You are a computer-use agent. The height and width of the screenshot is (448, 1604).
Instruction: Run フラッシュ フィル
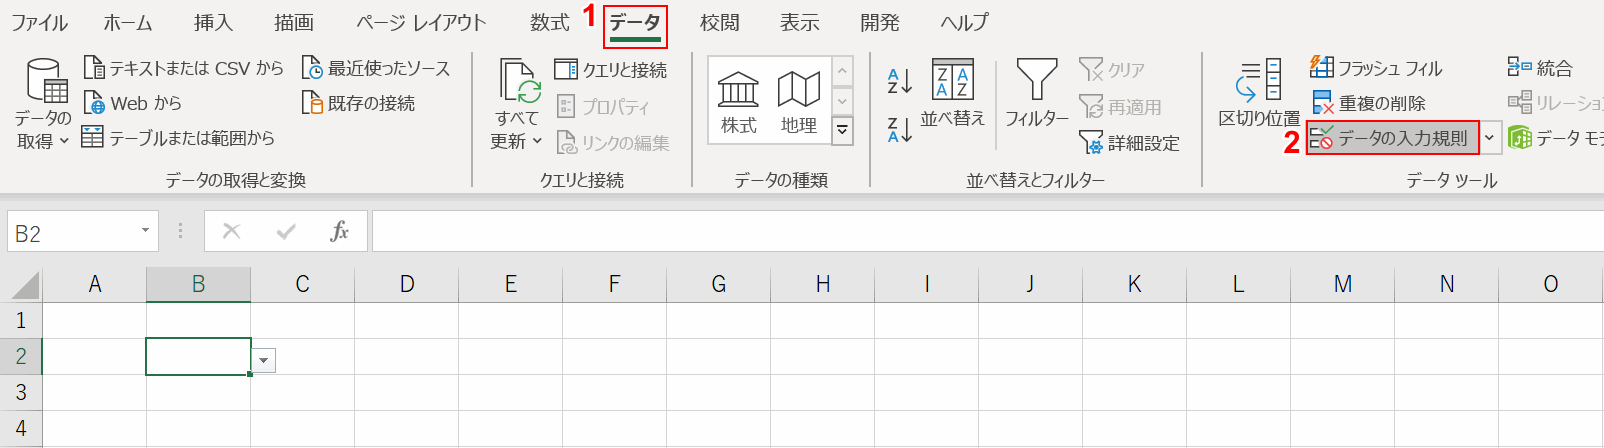point(1376,68)
